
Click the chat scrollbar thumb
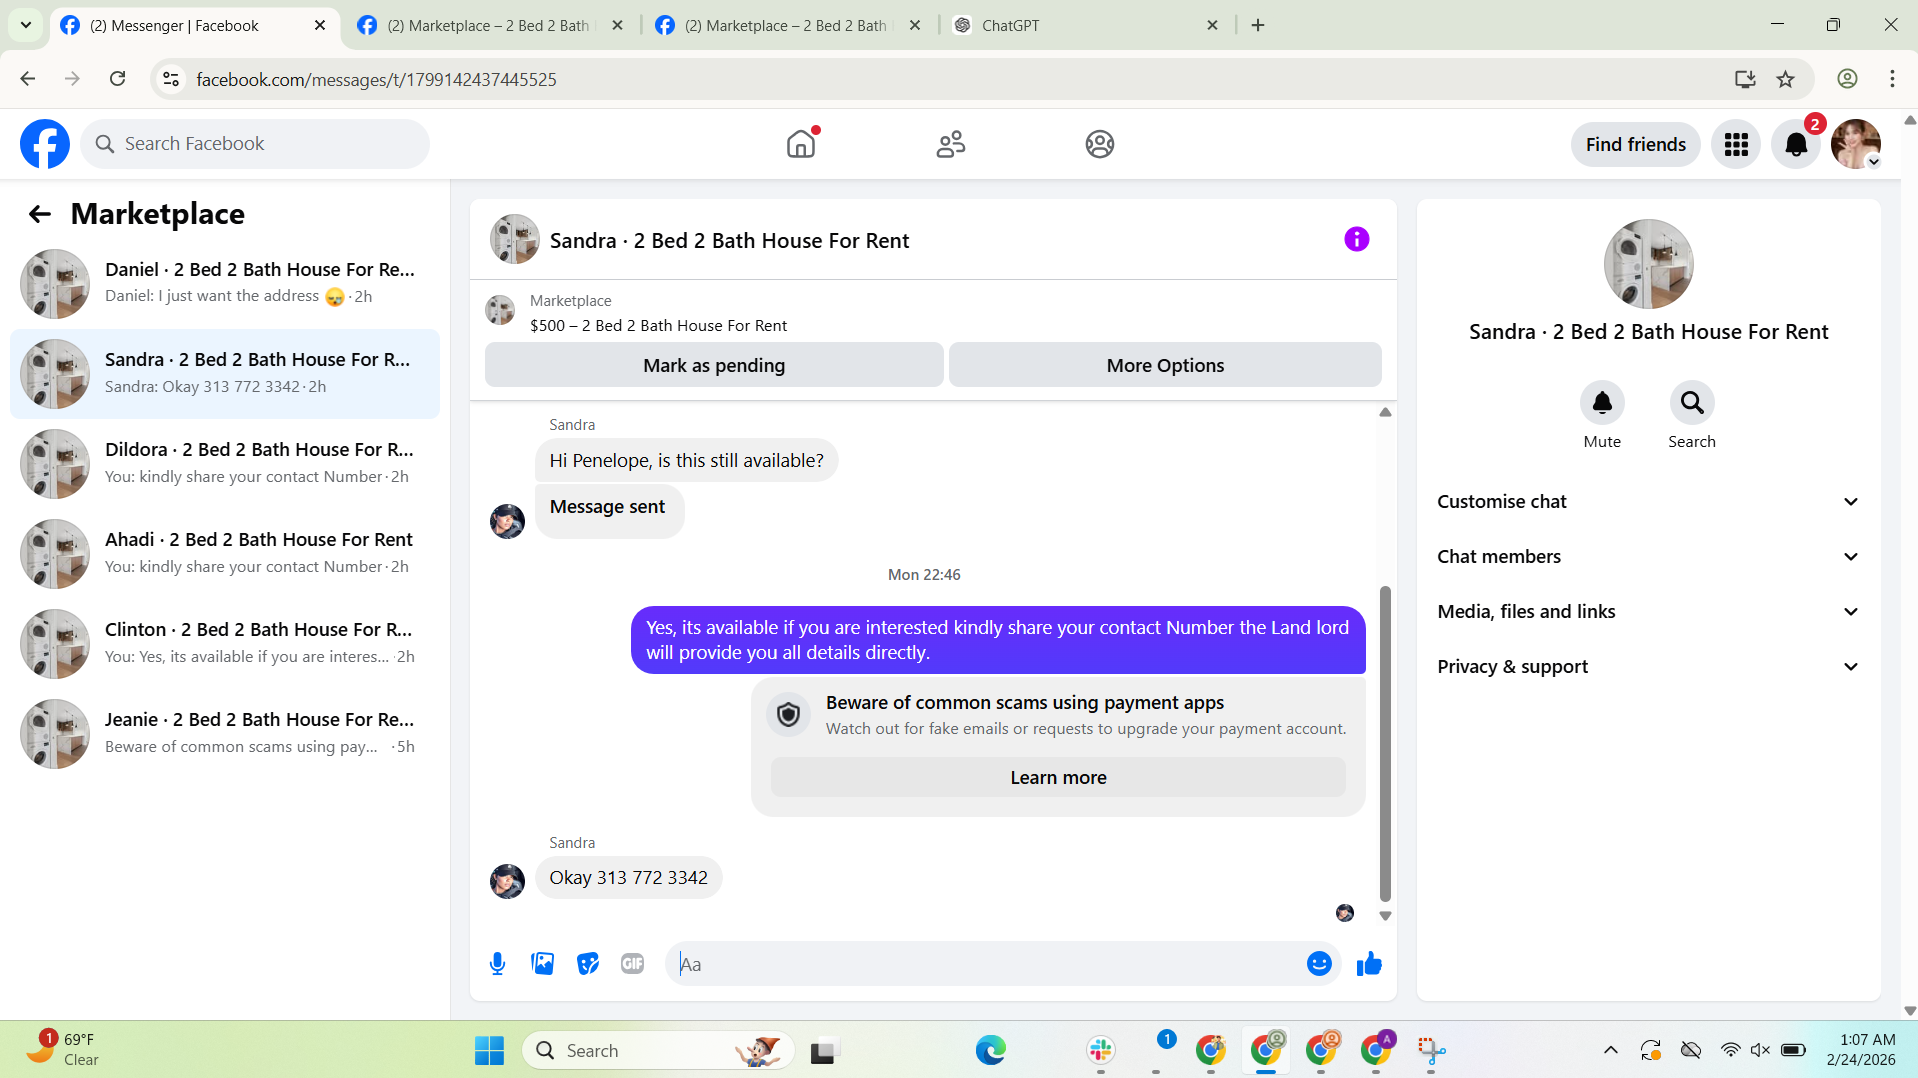pos(1385,745)
